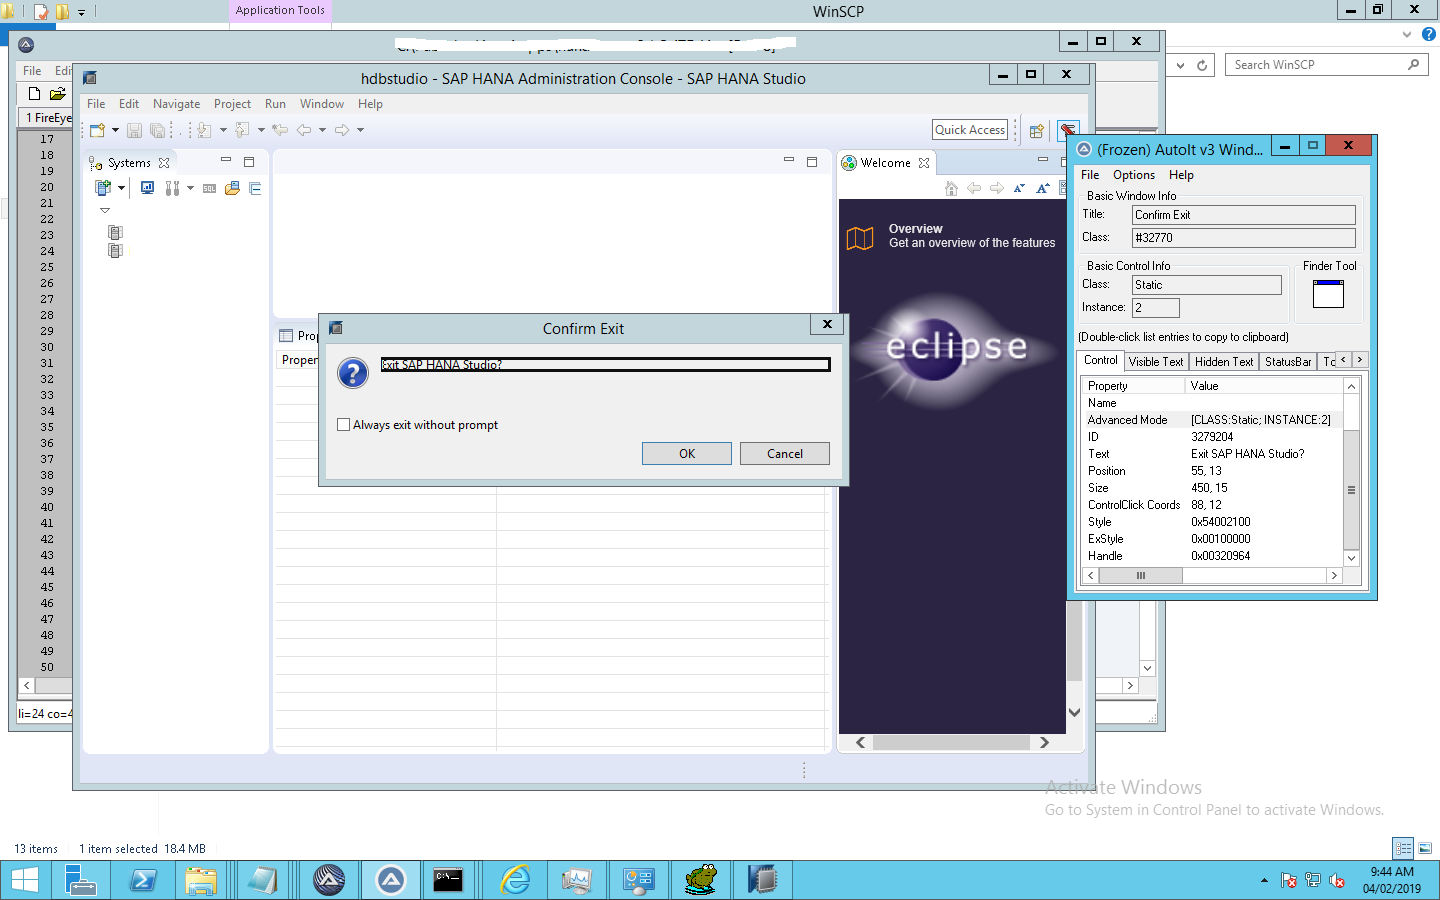1440x900 pixels.
Task: Open the Options menu in AutoIt Window Info
Action: click(1134, 175)
